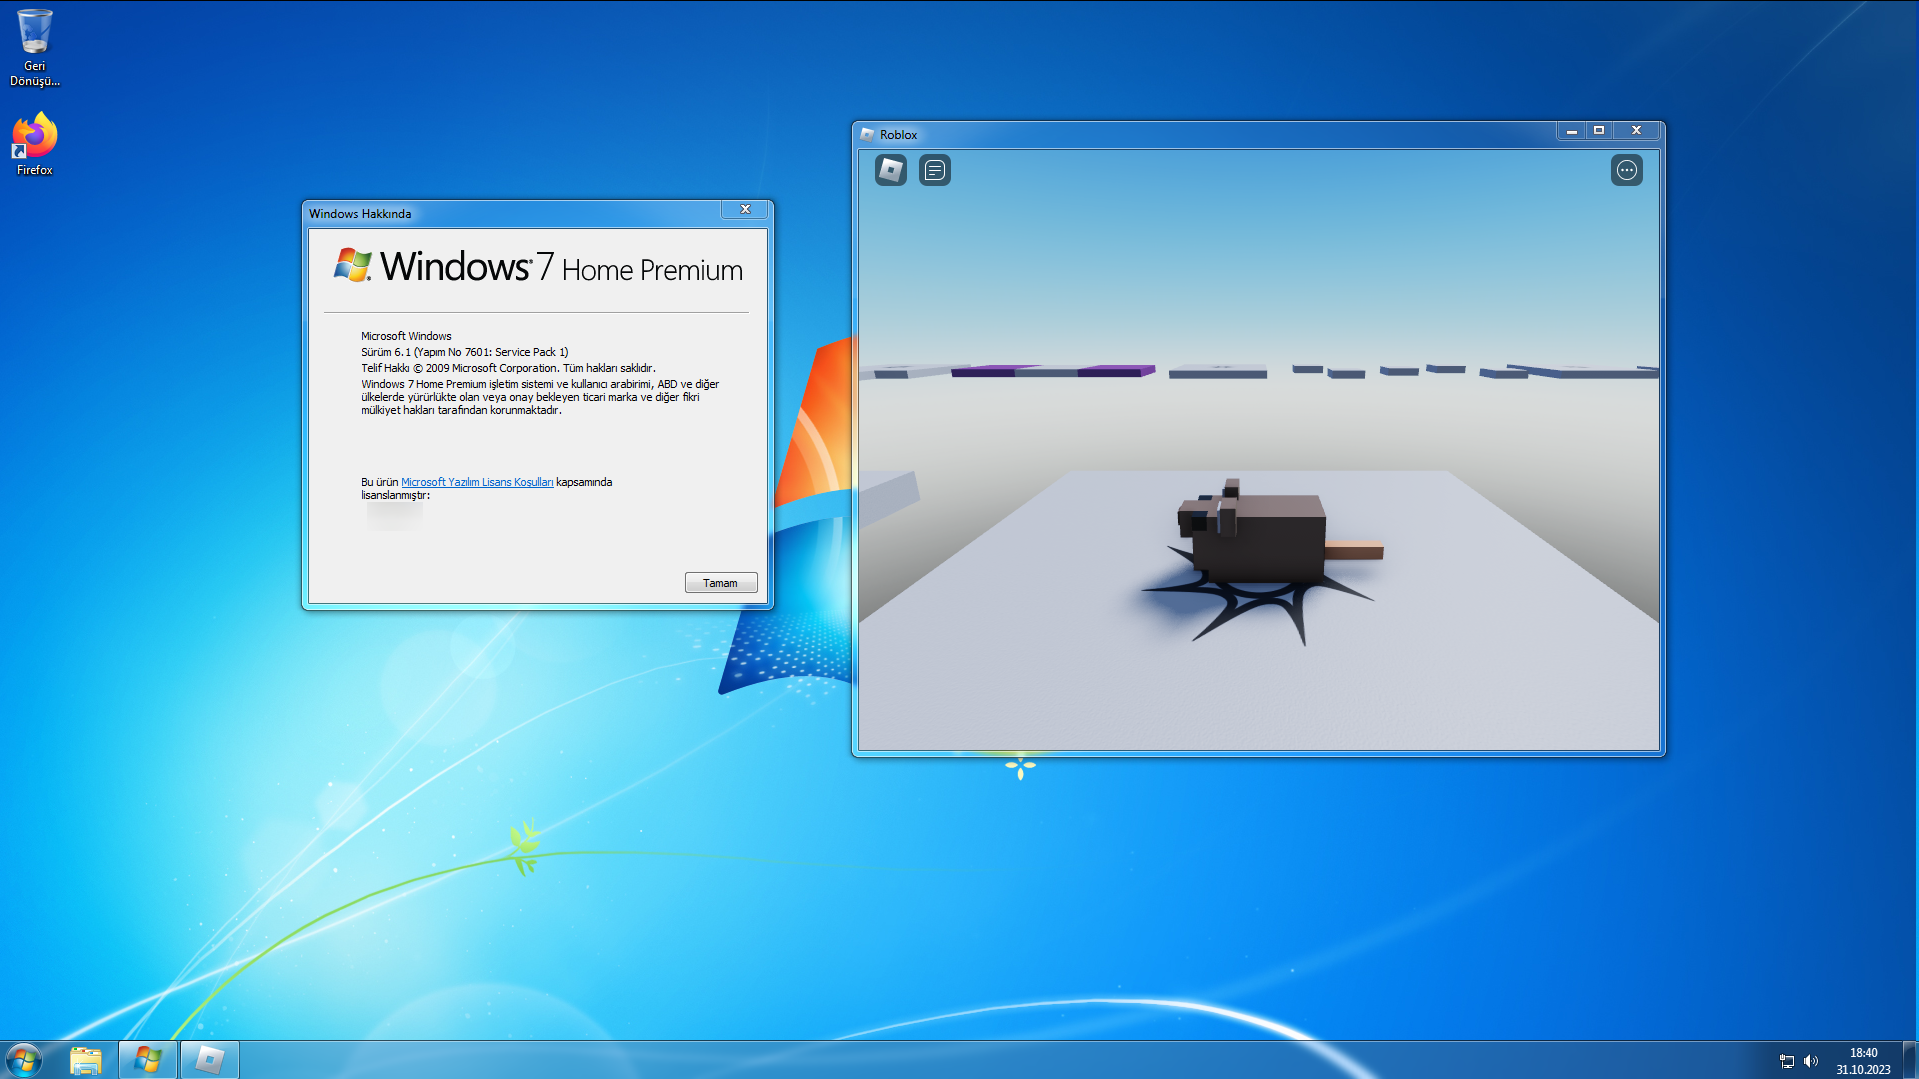1919x1079 pixels.
Task: Maximize the Roblox window
Action: click(1599, 131)
